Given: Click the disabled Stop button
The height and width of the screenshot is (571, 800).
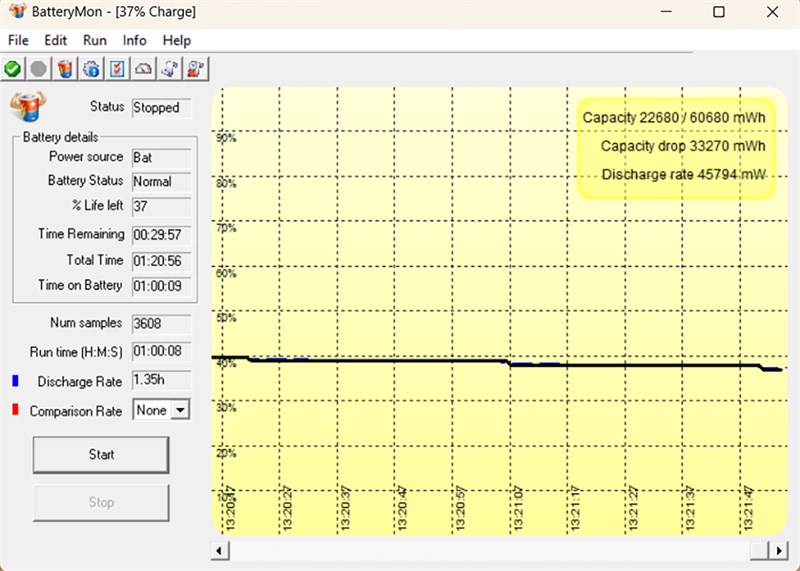Looking at the screenshot, I should tap(101, 503).
